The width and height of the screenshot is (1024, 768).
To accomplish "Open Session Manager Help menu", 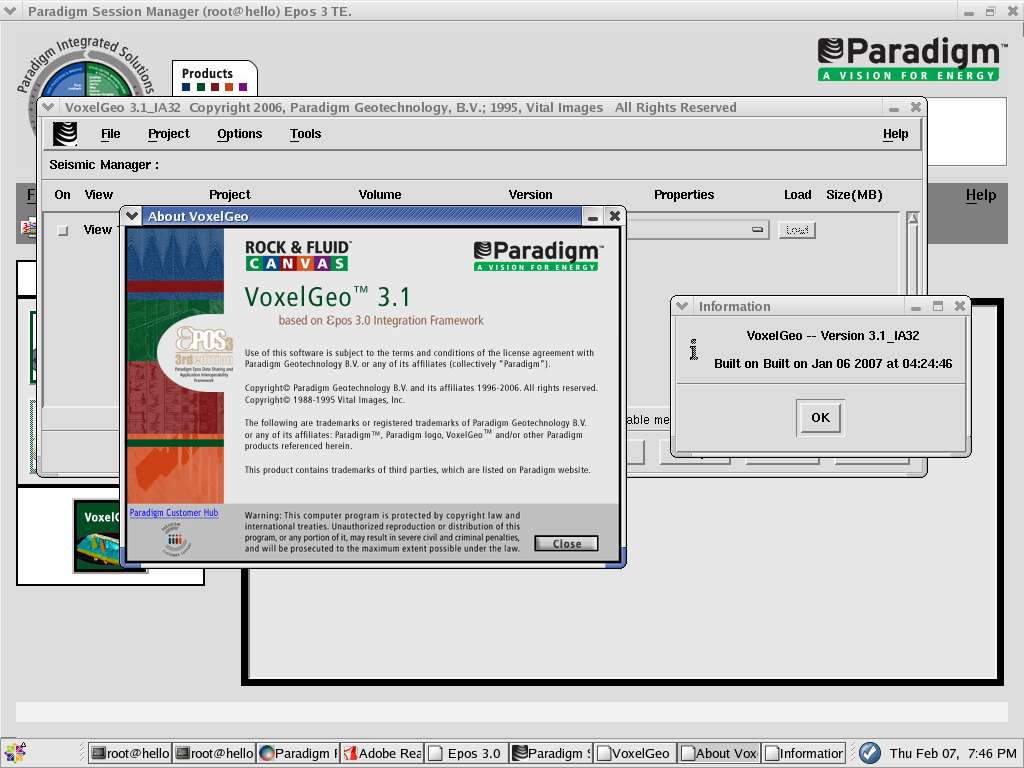I will coord(981,195).
